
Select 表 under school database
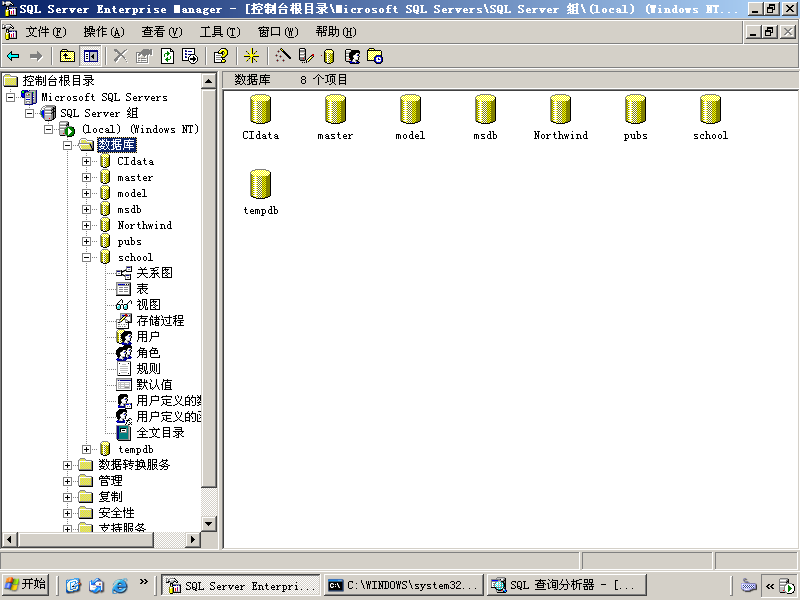[x=142, y=289]
